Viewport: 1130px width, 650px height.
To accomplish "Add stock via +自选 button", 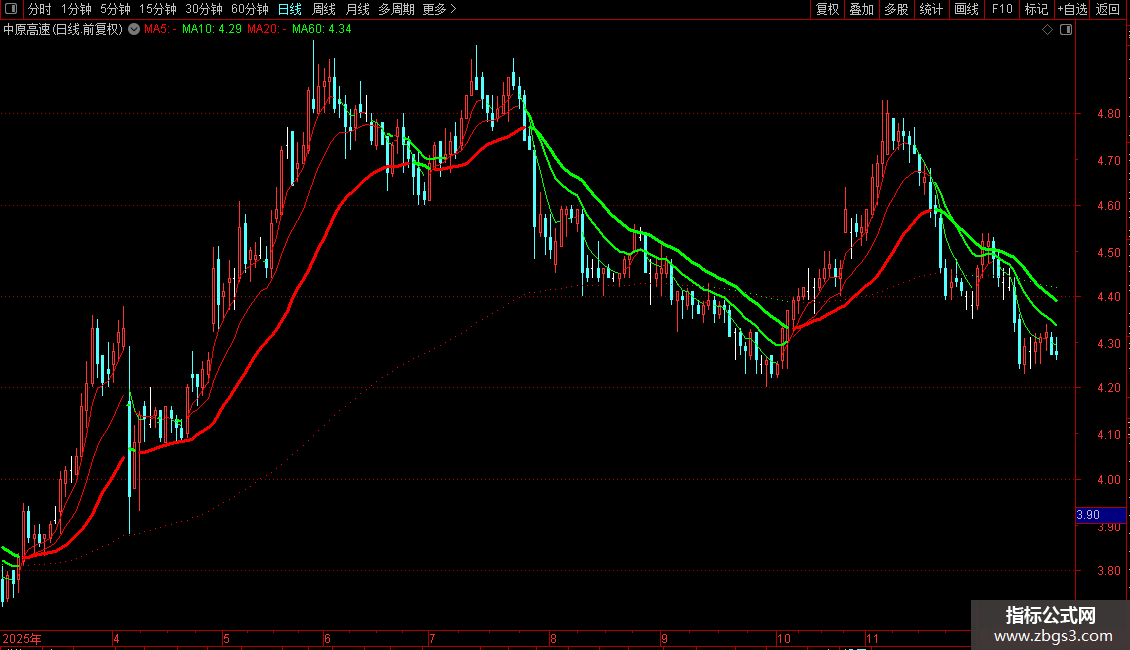I will (x=1072, y=9).
